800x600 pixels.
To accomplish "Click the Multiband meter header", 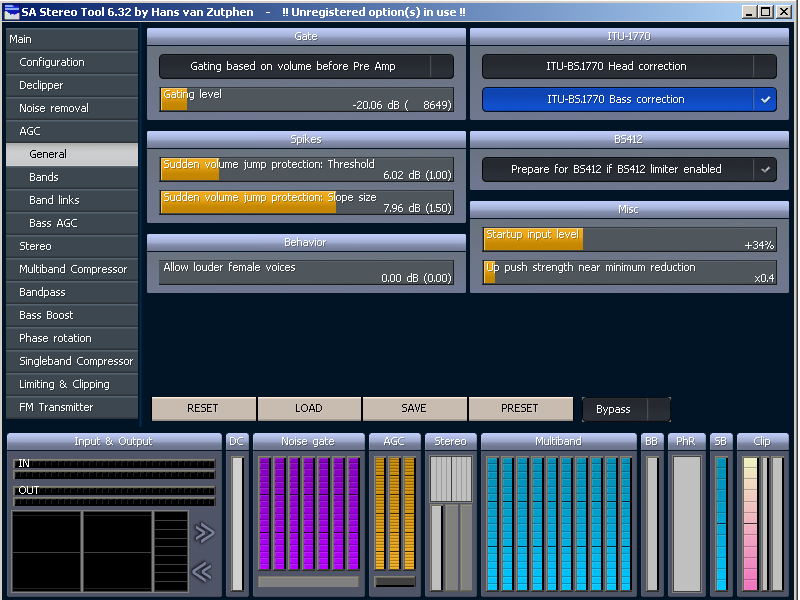I will 559,441.
